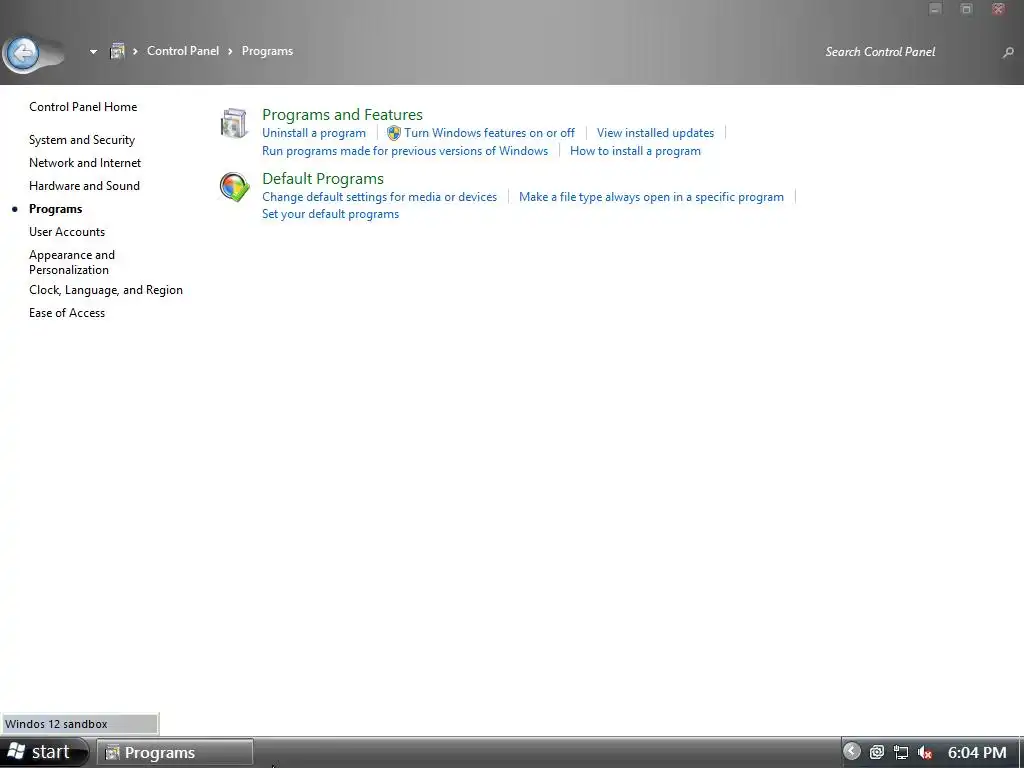Screen dimensions: 1024x768
Task: Select the Programs taskbar button
Action: (175, 752)
